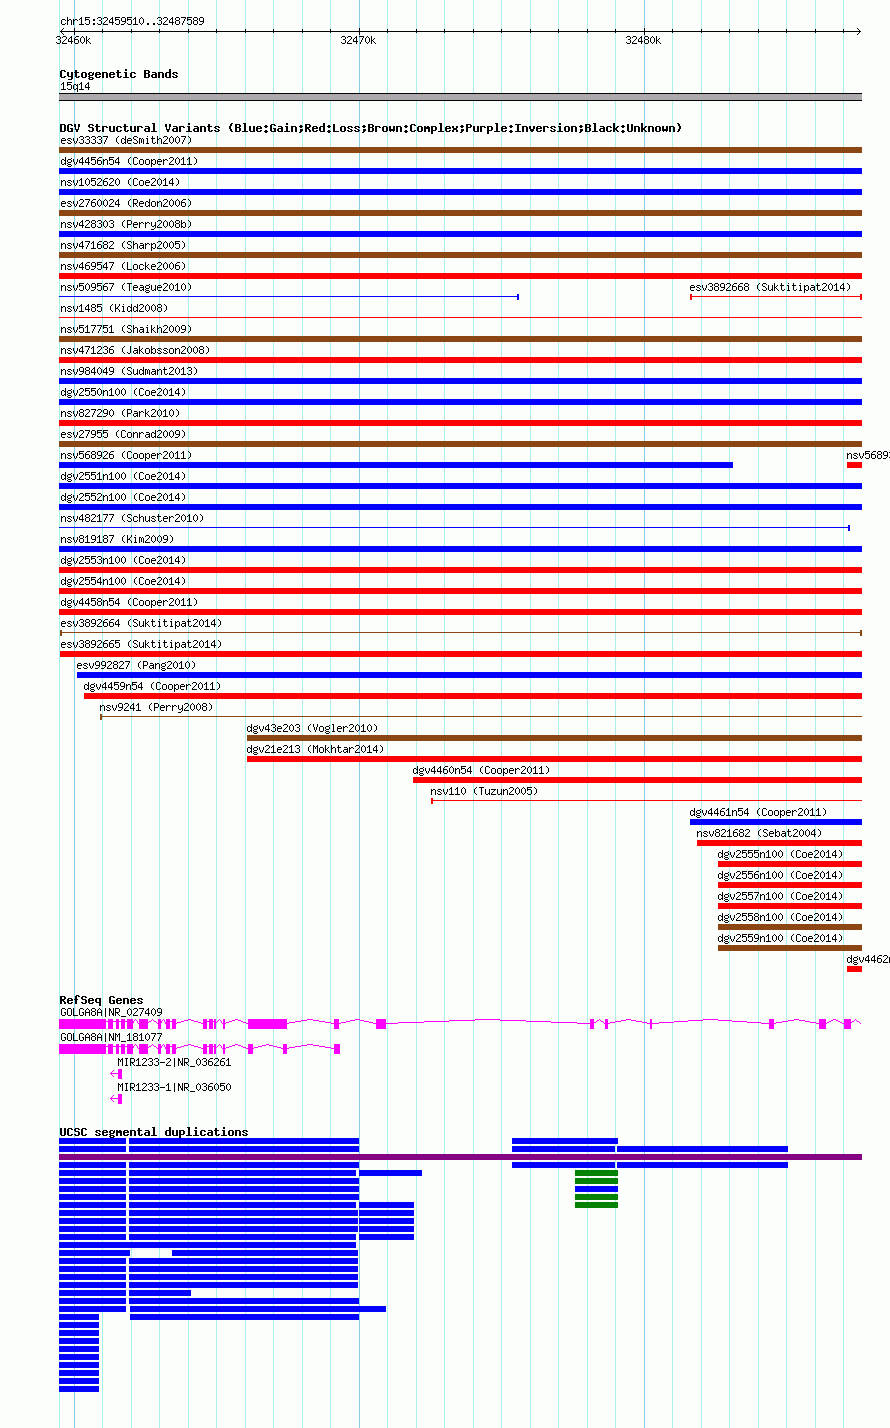This screenshot has height=1428, width=890.
Task: Click nsv509567 (Teague2010) label
Action: pos(126,287)
